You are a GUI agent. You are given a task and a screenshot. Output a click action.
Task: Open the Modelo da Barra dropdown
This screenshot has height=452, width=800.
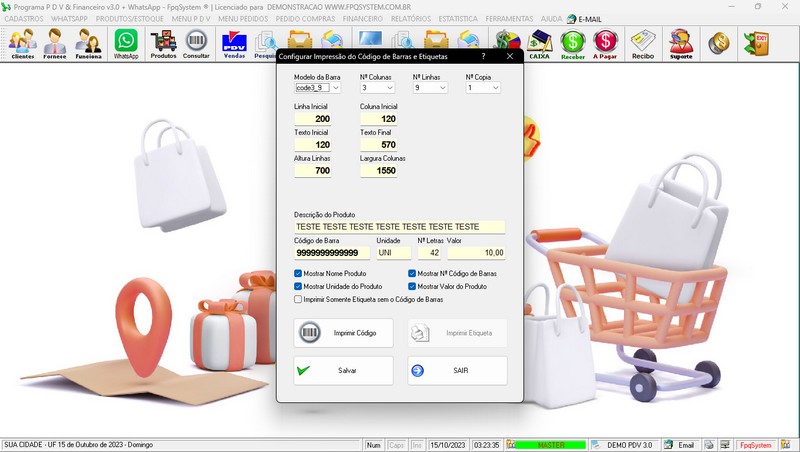(336, 88)
